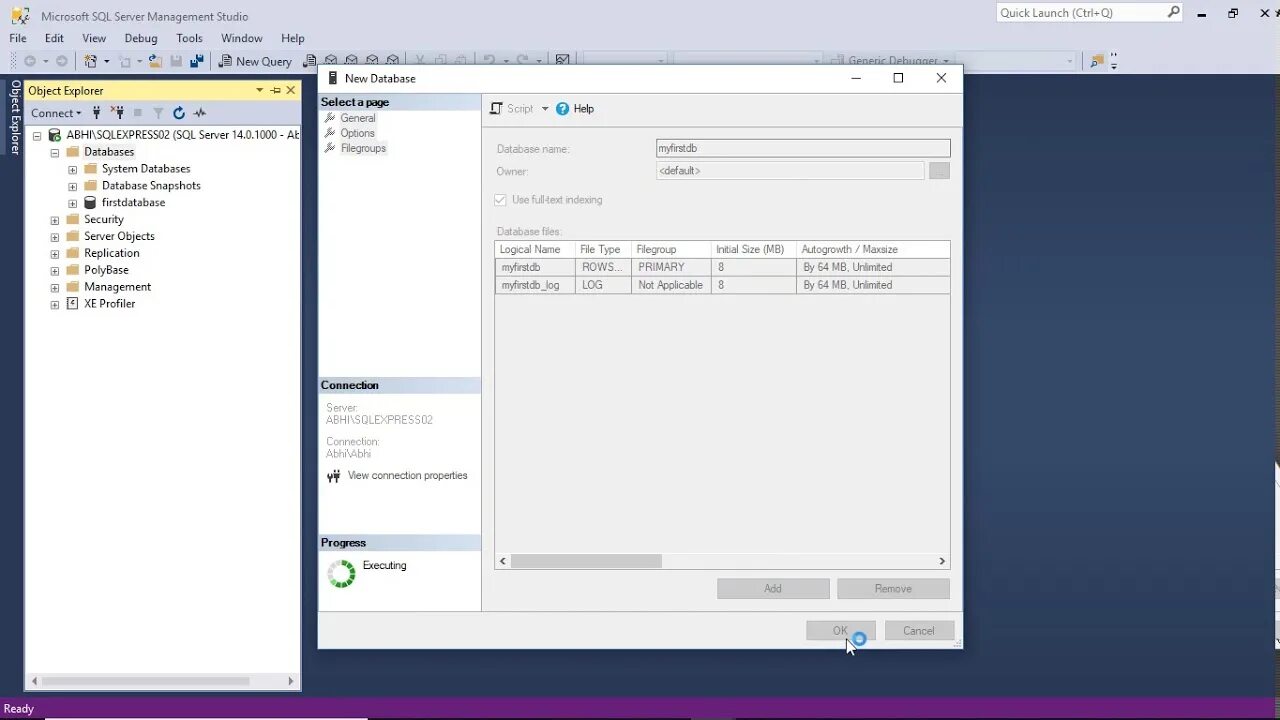Select the Filegroups page
This screenshot has height=720, width=1280.
(363, 148)
